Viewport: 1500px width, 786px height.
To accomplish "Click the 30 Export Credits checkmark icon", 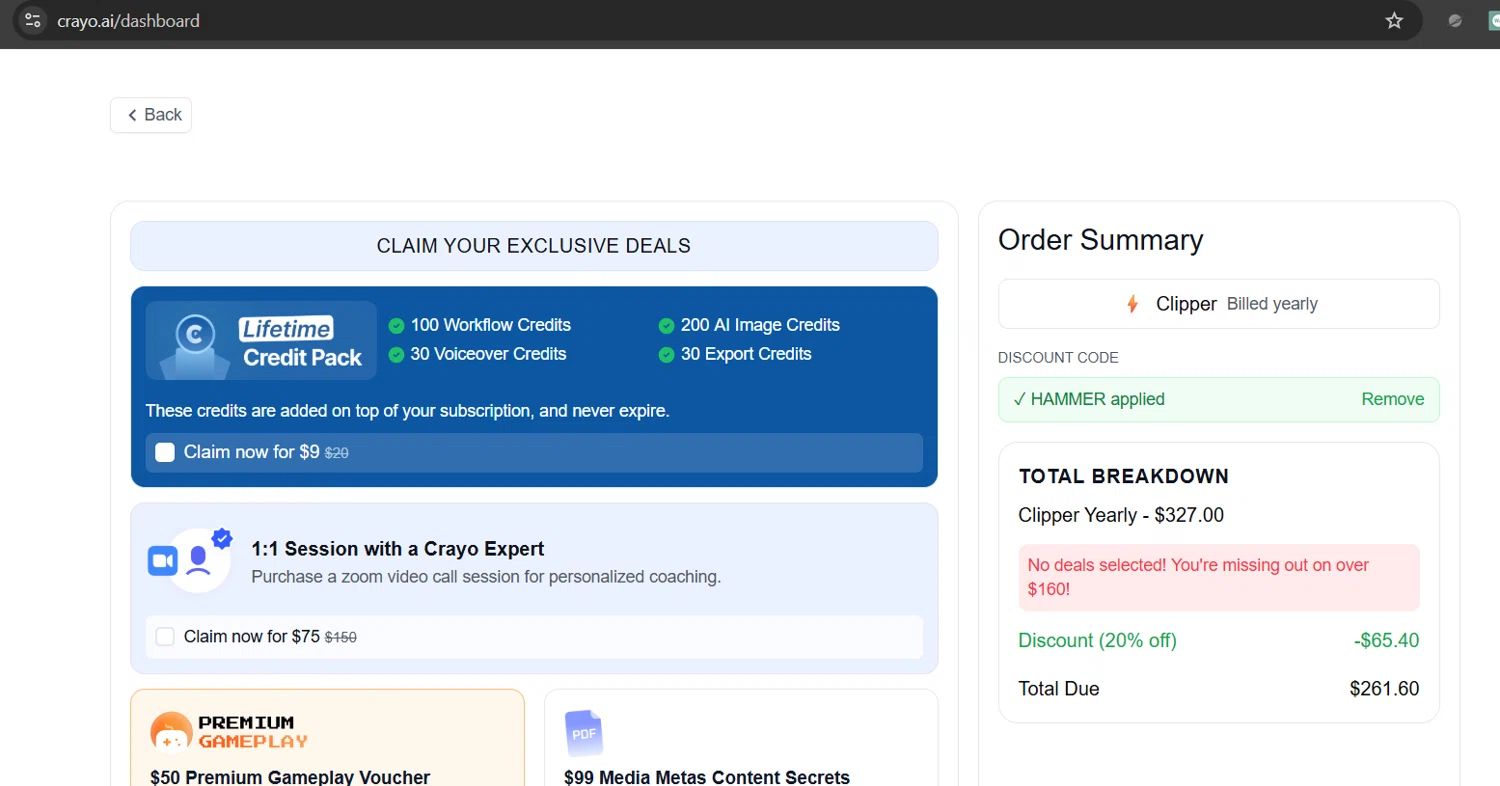I will coord(666,355).
